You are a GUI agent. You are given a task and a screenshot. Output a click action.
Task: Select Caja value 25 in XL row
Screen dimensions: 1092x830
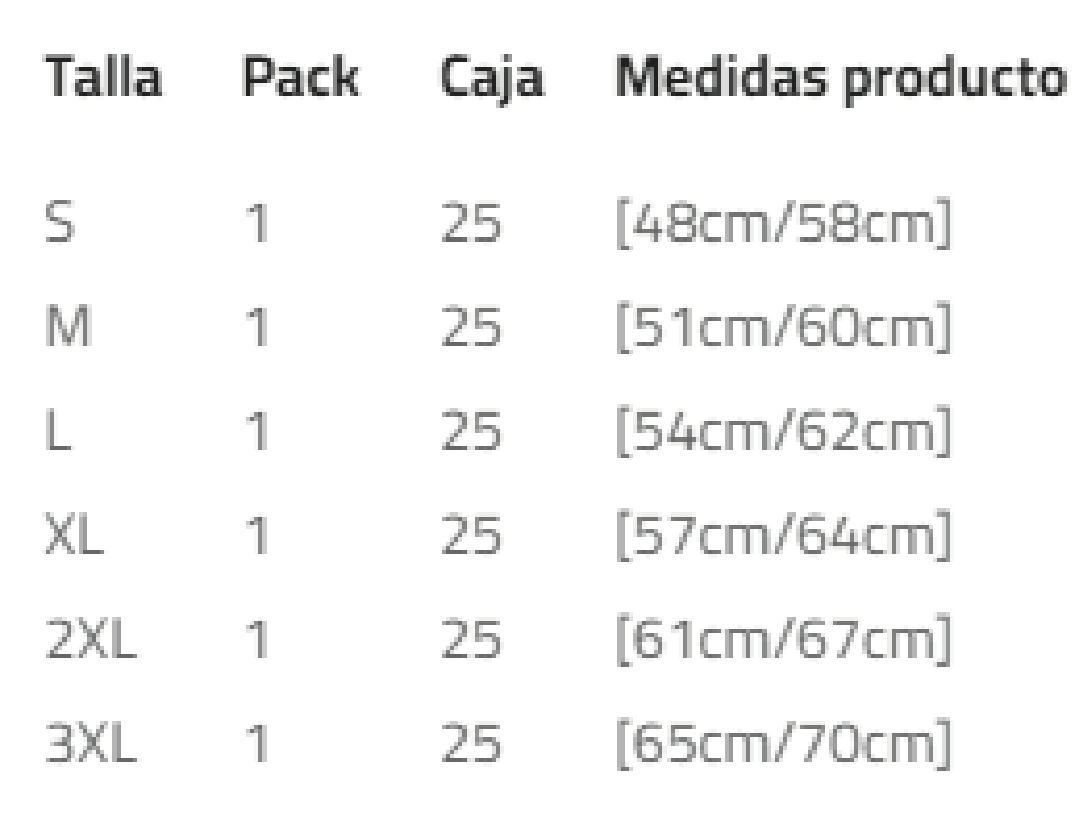coord(472,538)
